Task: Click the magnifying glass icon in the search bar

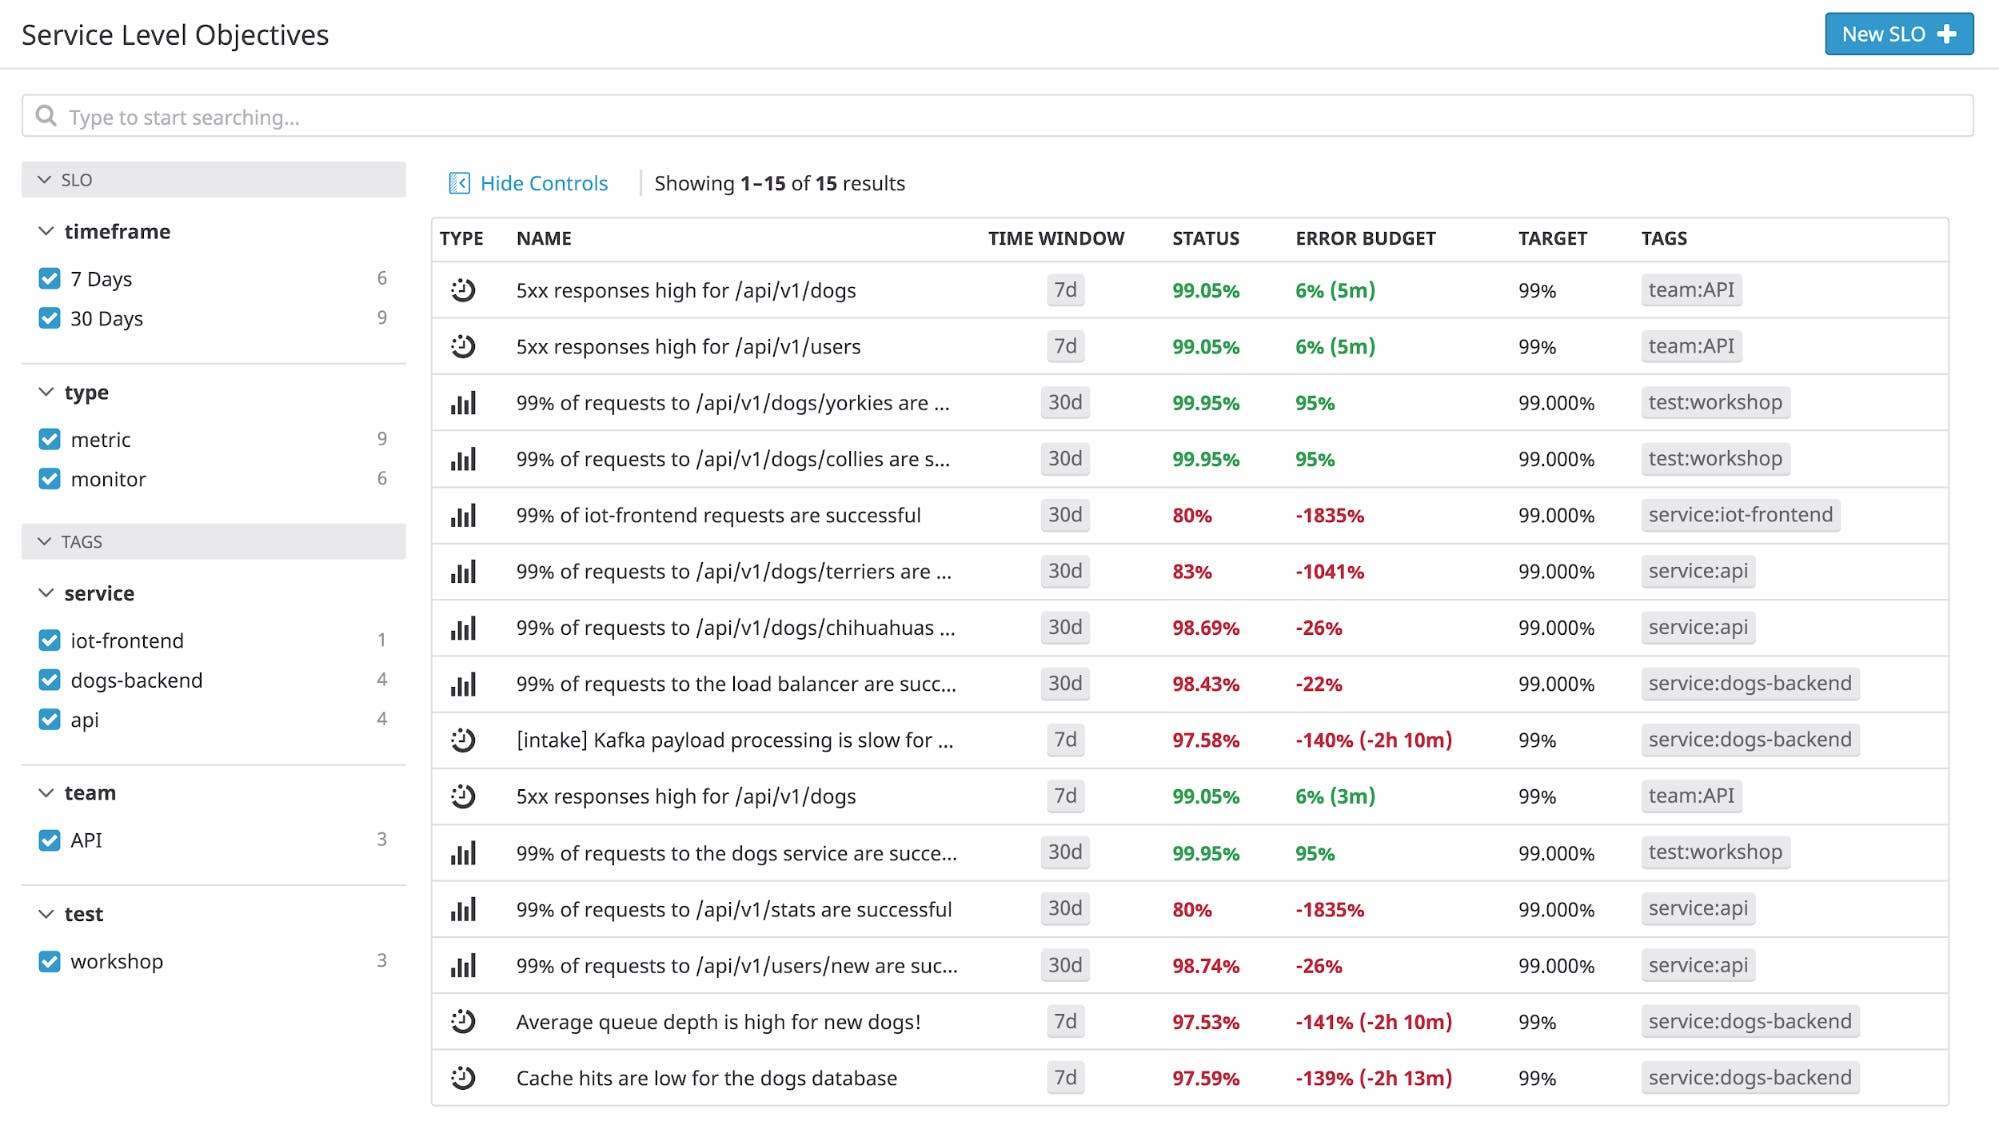Action: [46, 116]
